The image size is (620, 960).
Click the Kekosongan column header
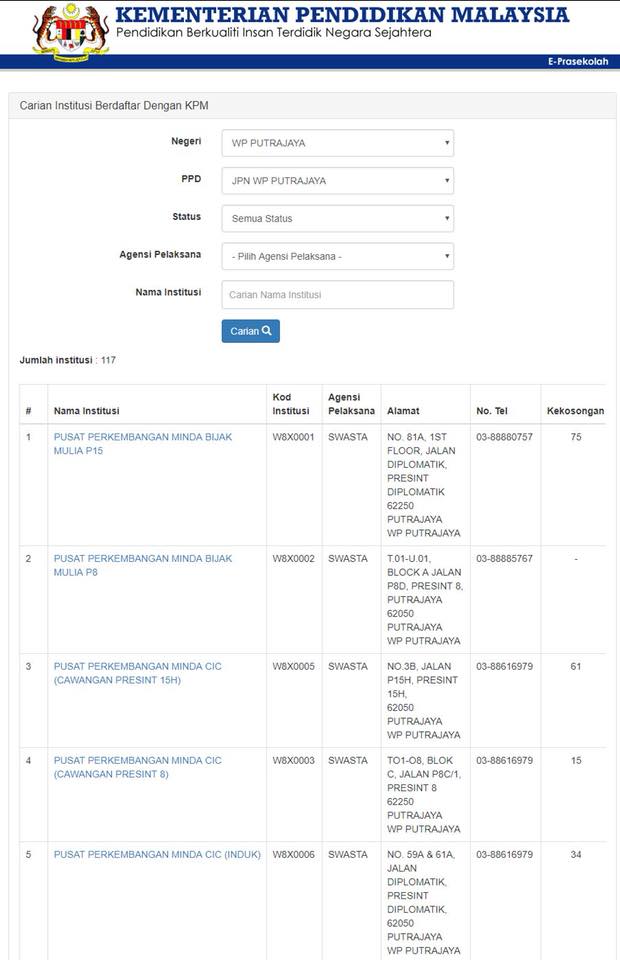click(x=575, y=411)
